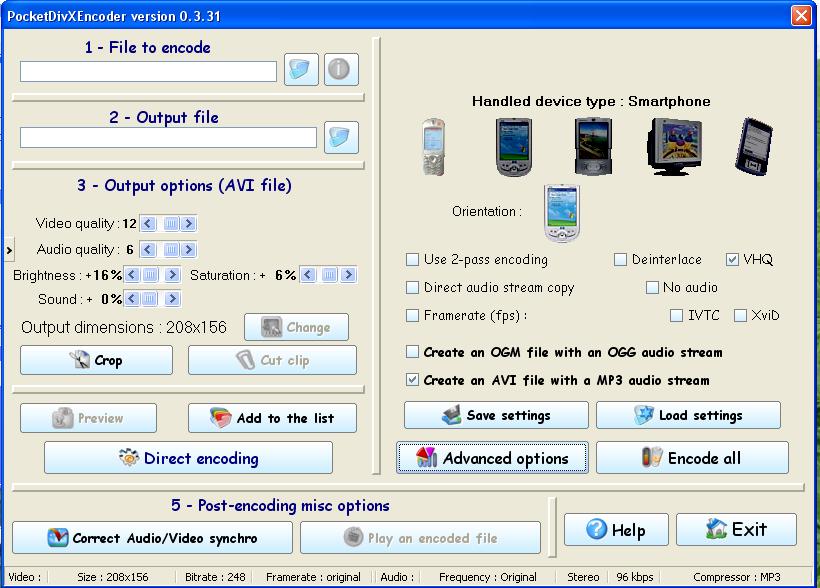
Task: Select the desktop monitor device icon
Action: (x=674, y=147)
